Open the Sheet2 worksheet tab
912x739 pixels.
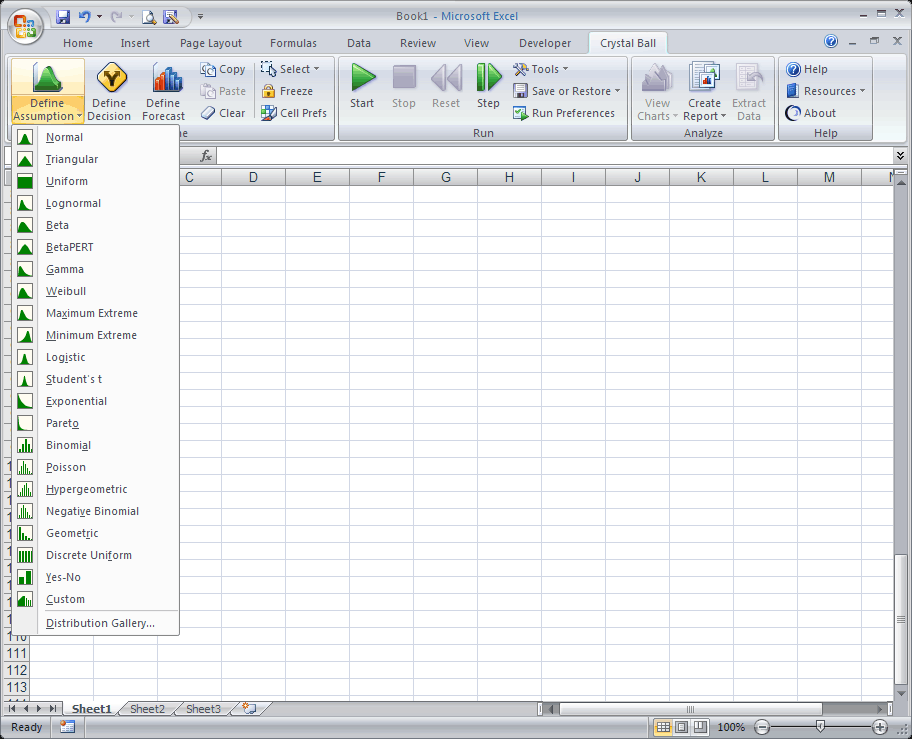(147, 709)
